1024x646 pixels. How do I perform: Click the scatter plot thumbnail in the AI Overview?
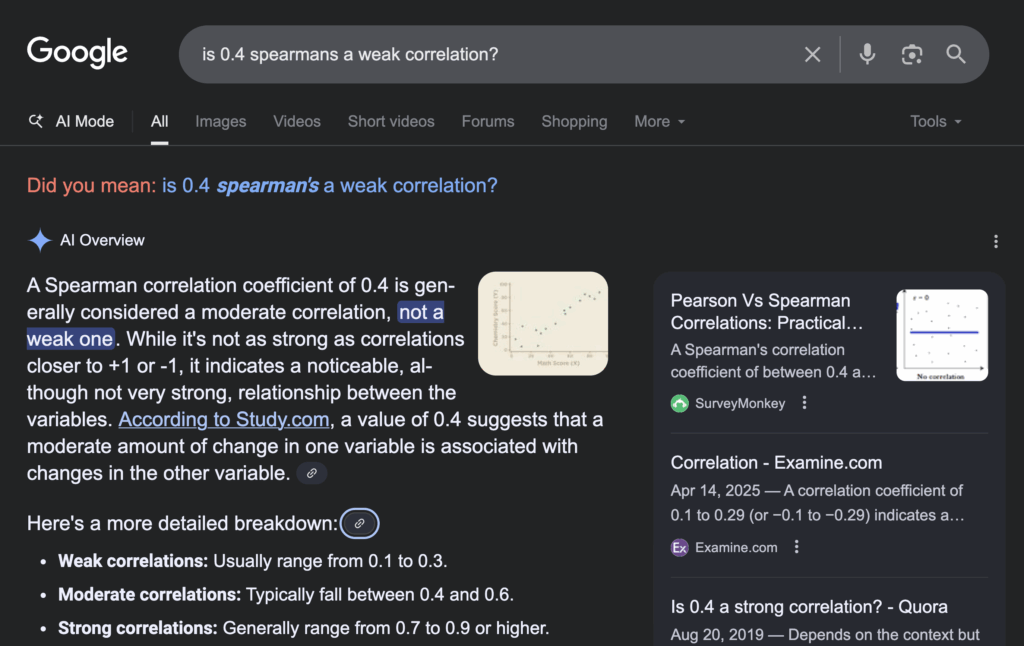(543, 322)
